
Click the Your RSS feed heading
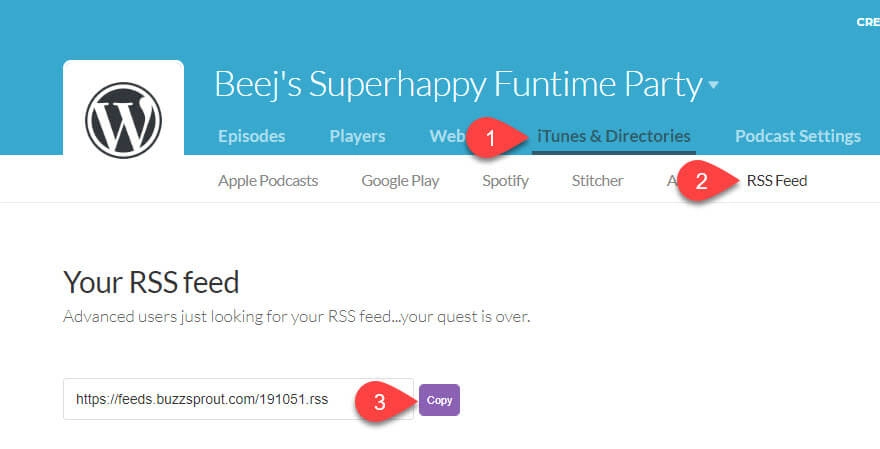point(151,282)
